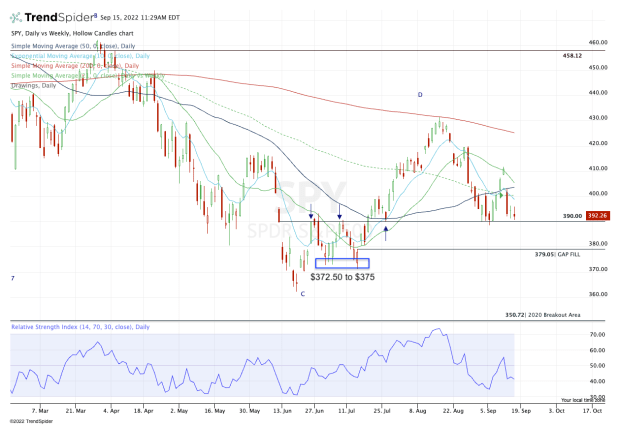This screenshot has height=426, width=620.
Task: Click the '5. Sep' date on the time axis
Action: (488, 411)
